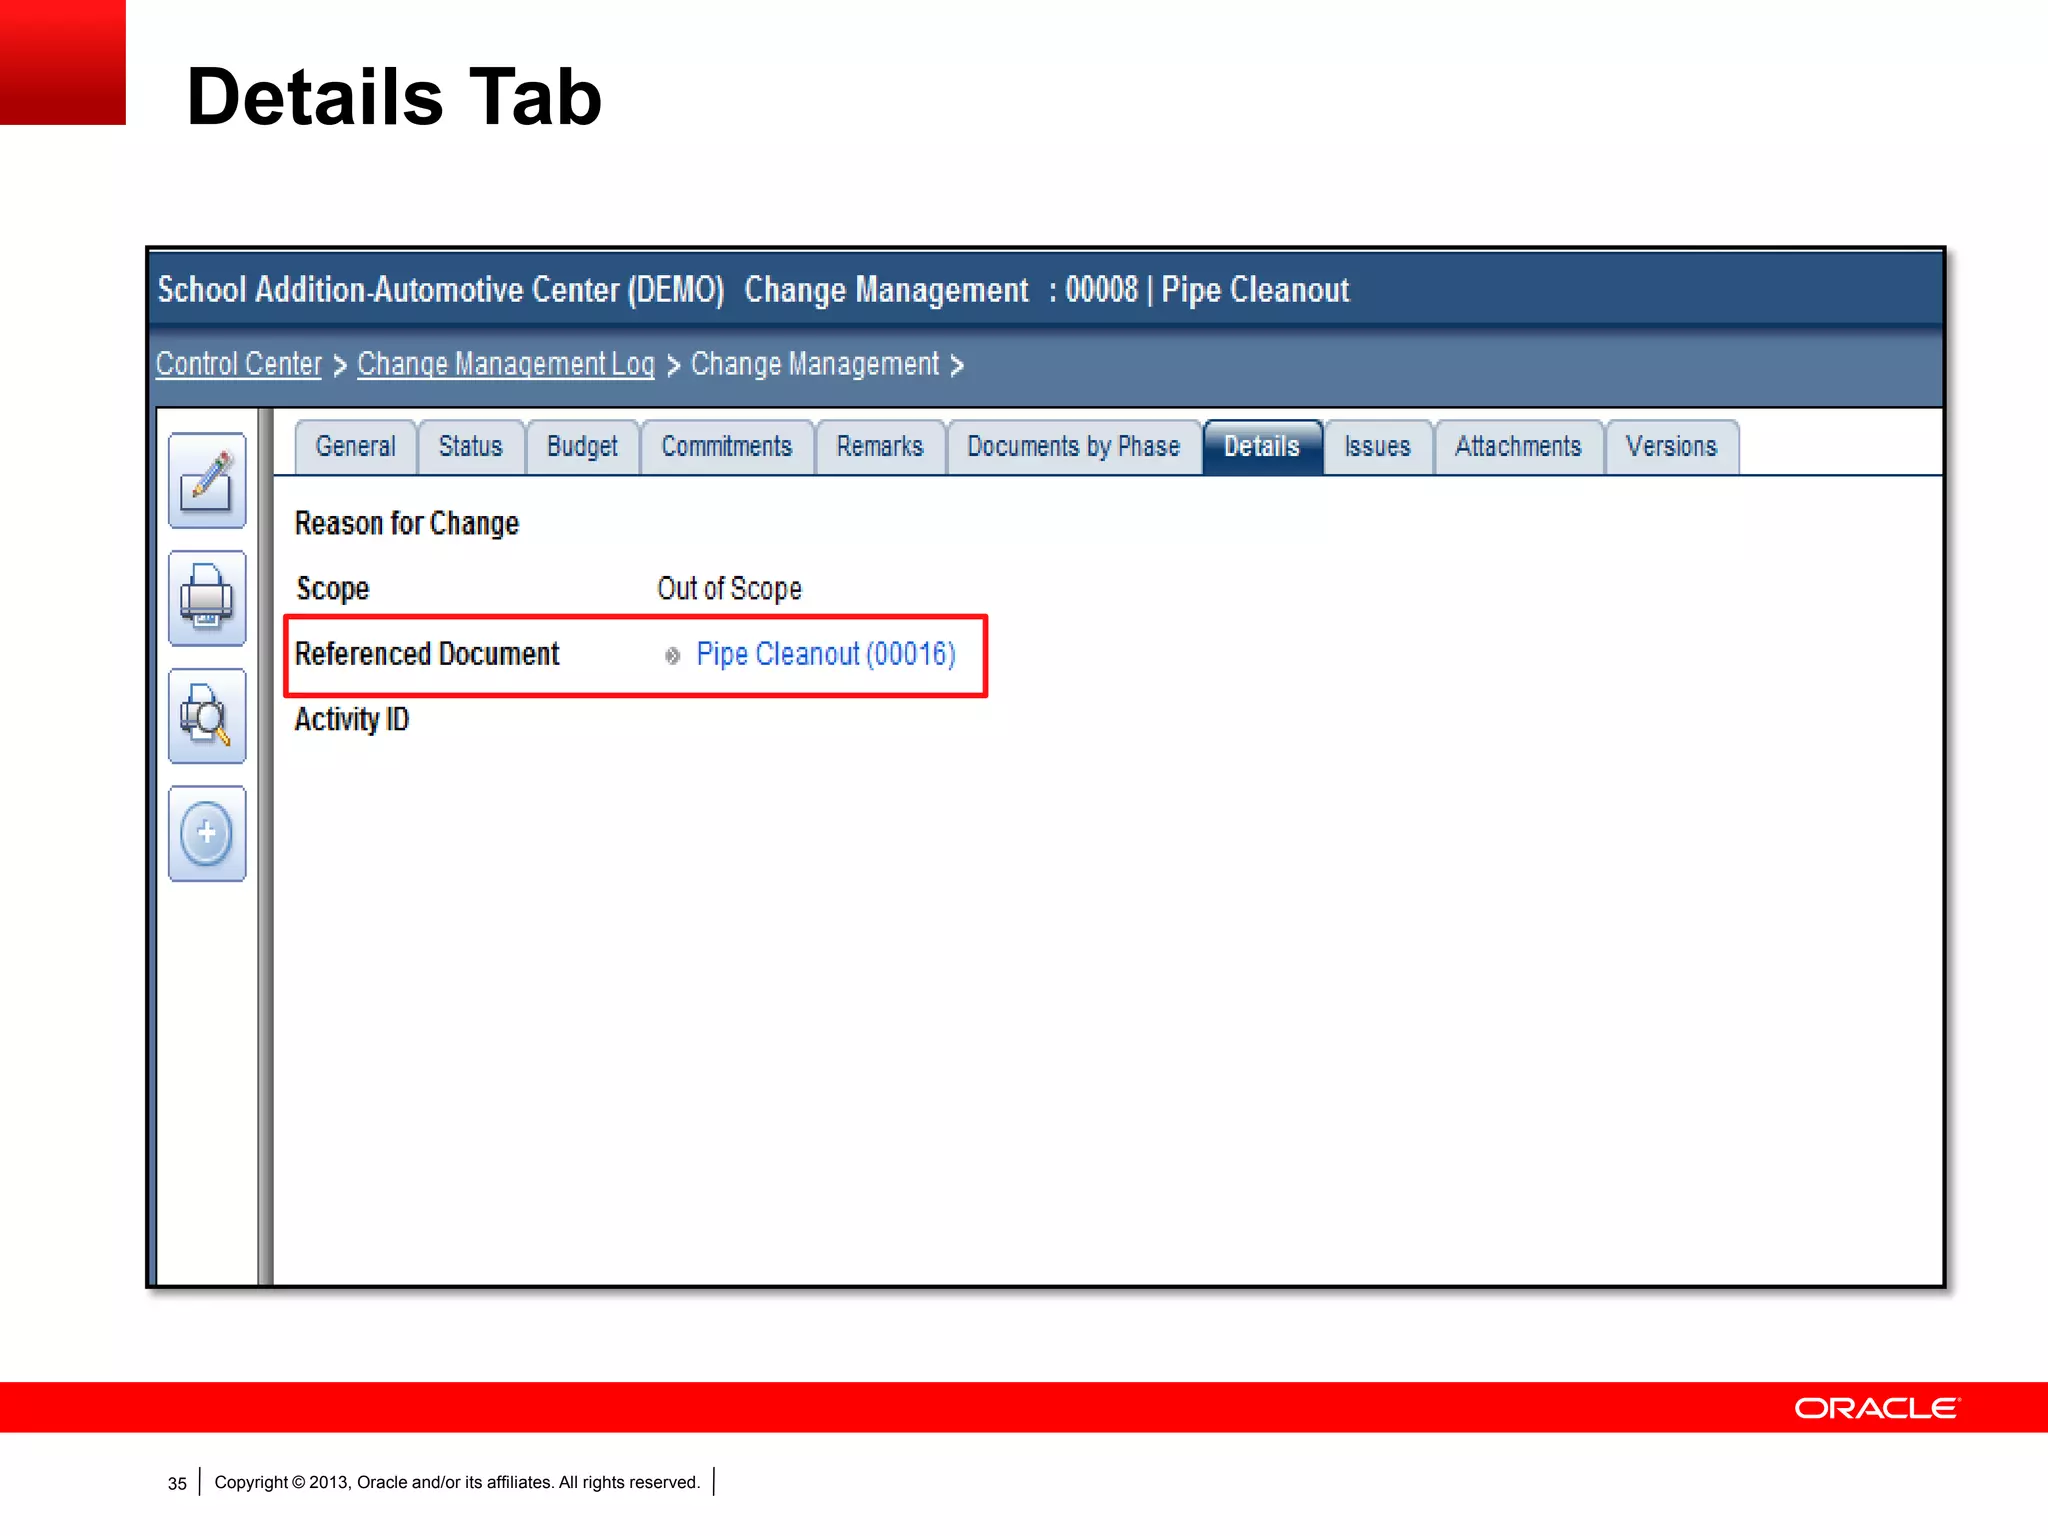This screenshot has height=1536, width=2048.
Task: Open the Issues tab
Action: click(x=1377, y=447)
